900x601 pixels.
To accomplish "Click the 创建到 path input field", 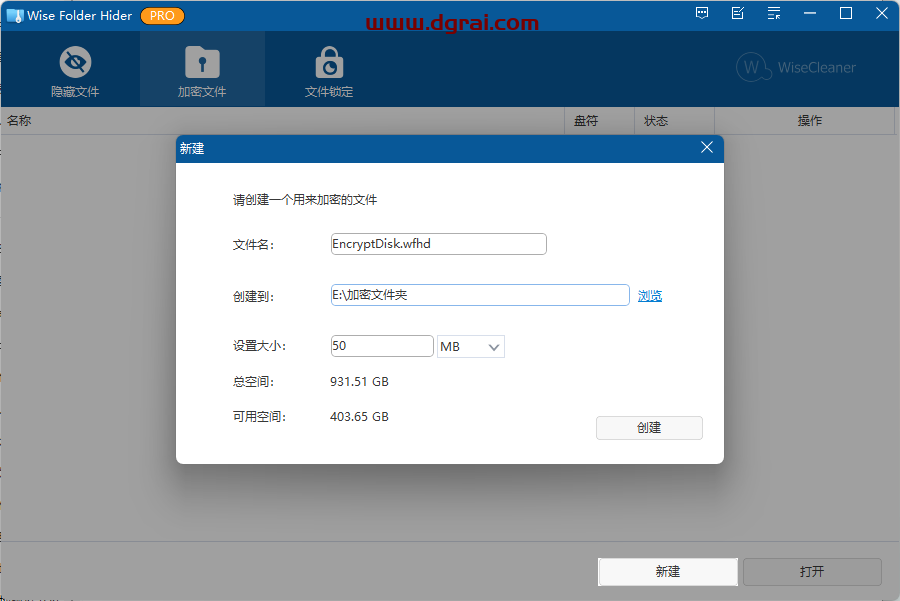I will pyautogui.click(x=480, y=295).
